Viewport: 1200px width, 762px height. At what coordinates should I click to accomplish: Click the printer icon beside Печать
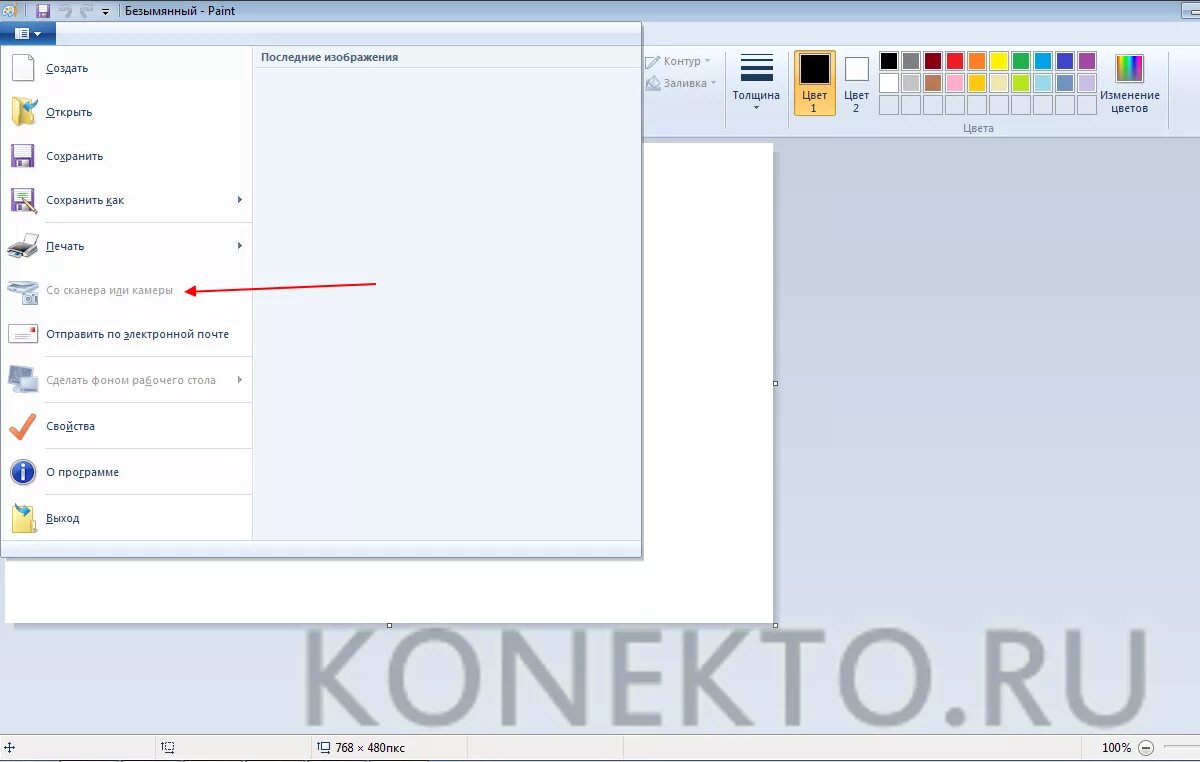tap(23, 246)
